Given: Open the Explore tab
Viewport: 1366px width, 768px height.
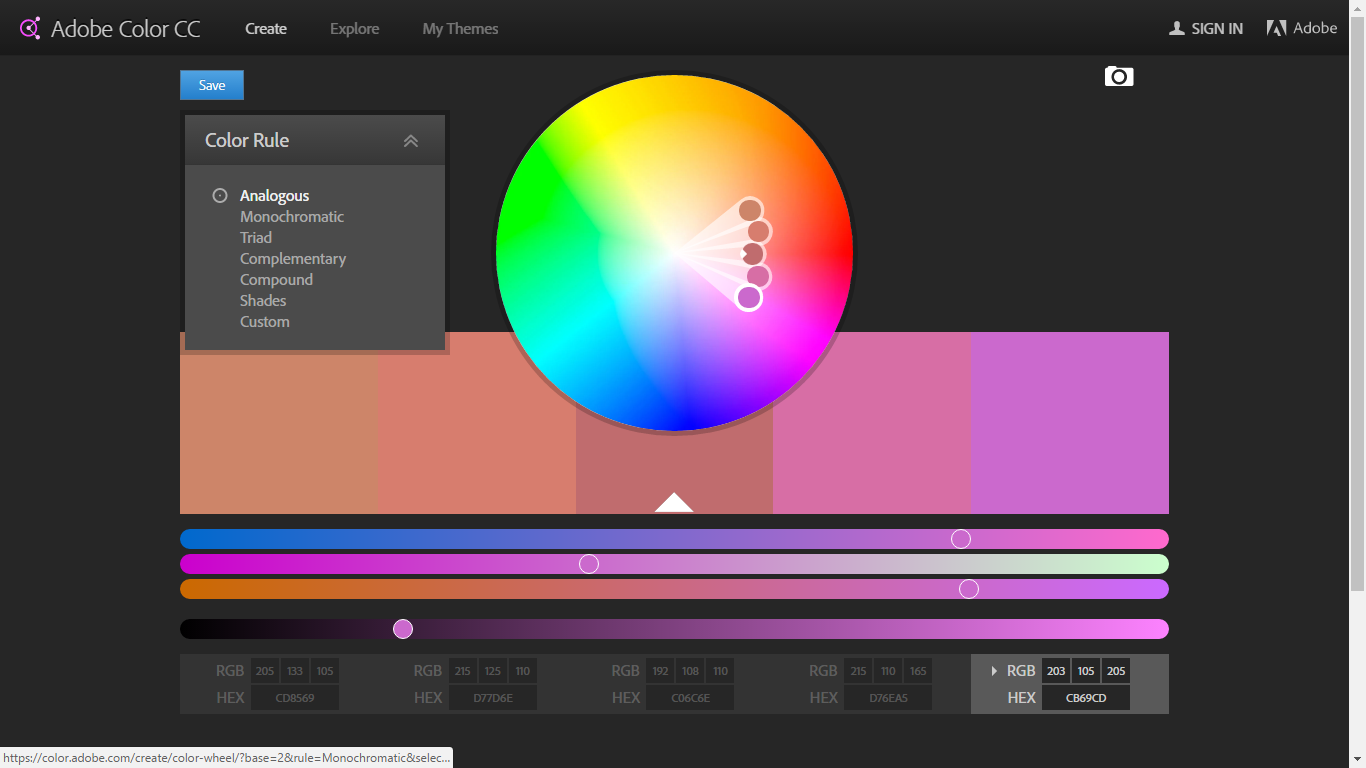Looking at the screenshot, I should coord(355,28).
